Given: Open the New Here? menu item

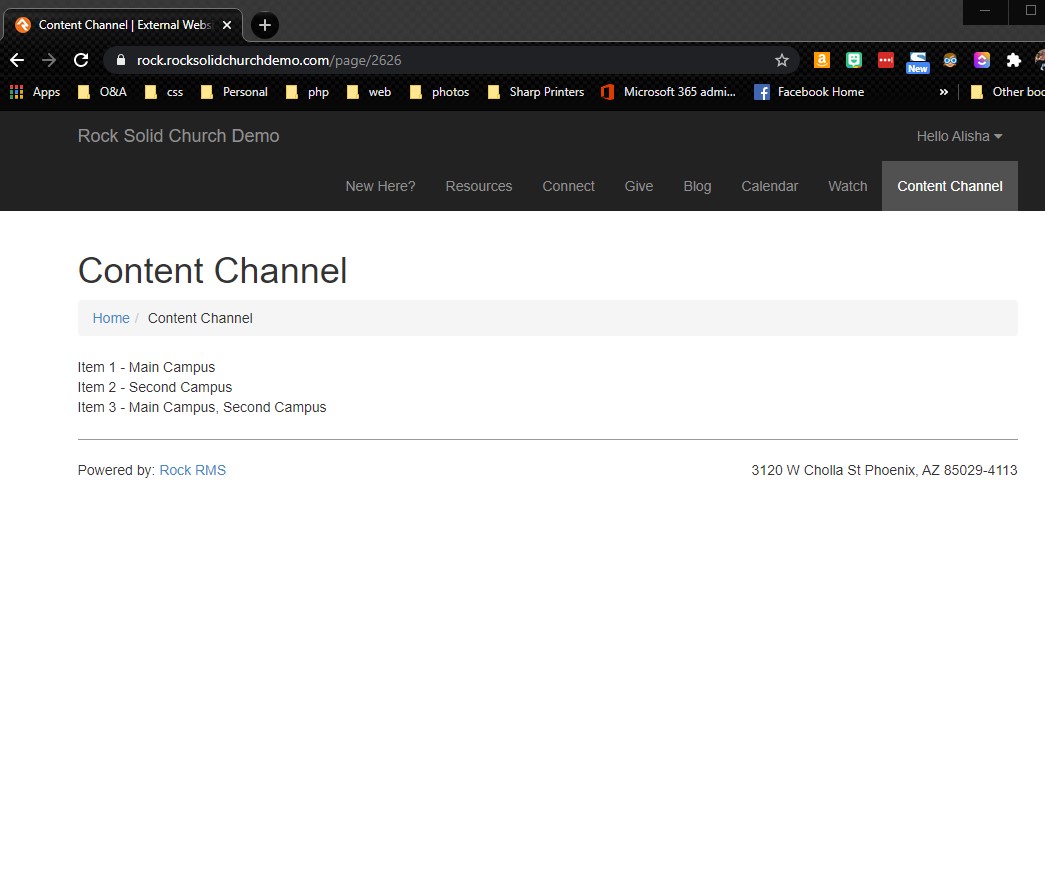Looking at the screenshot, I should 380,186.
